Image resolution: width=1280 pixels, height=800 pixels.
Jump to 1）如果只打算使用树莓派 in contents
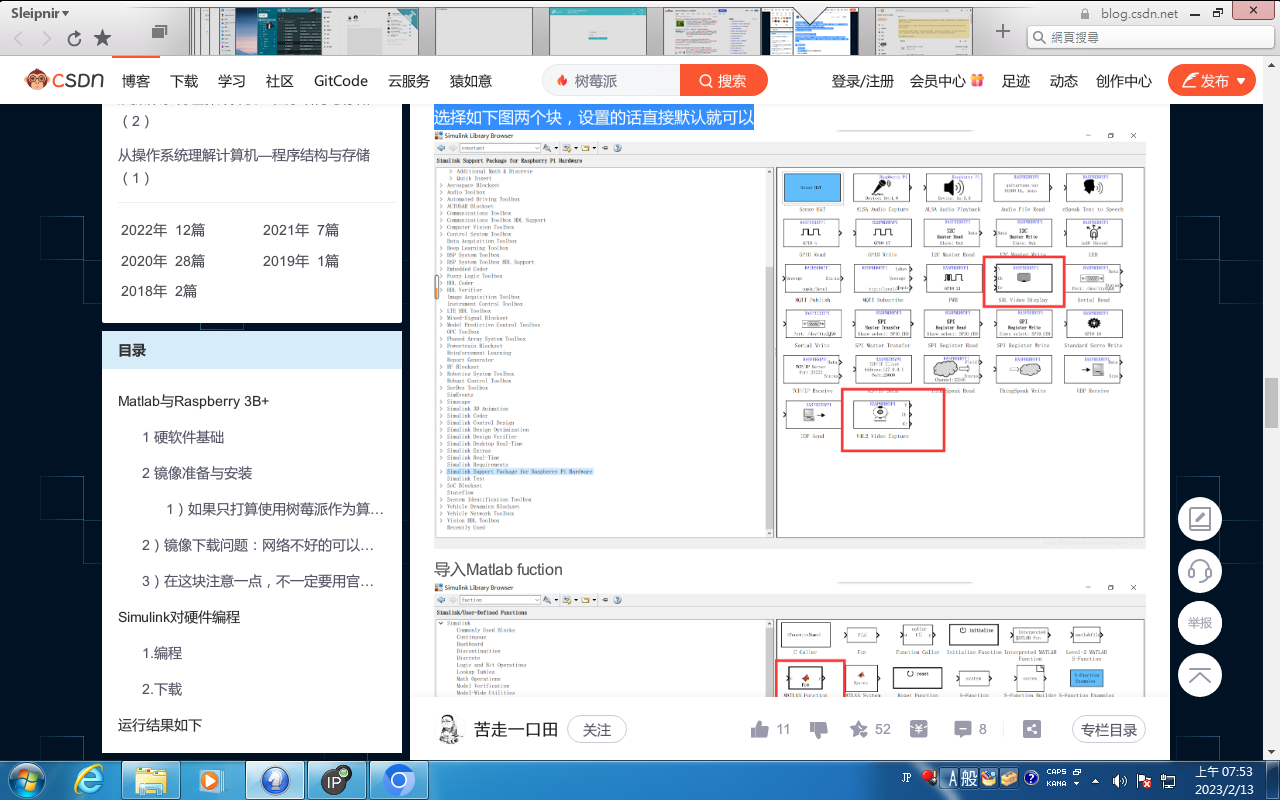275,509
